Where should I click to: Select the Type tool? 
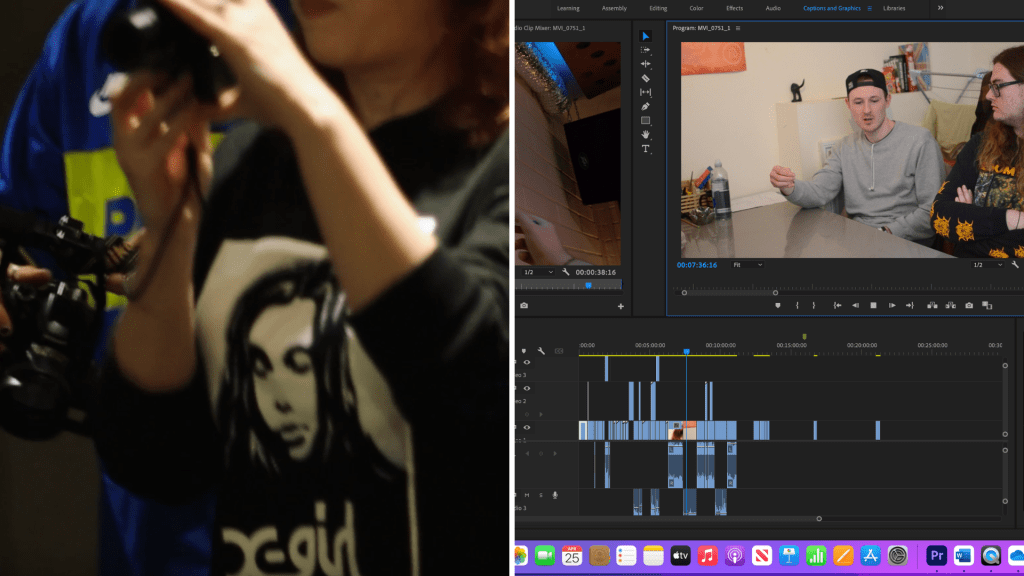coord(644,147)
